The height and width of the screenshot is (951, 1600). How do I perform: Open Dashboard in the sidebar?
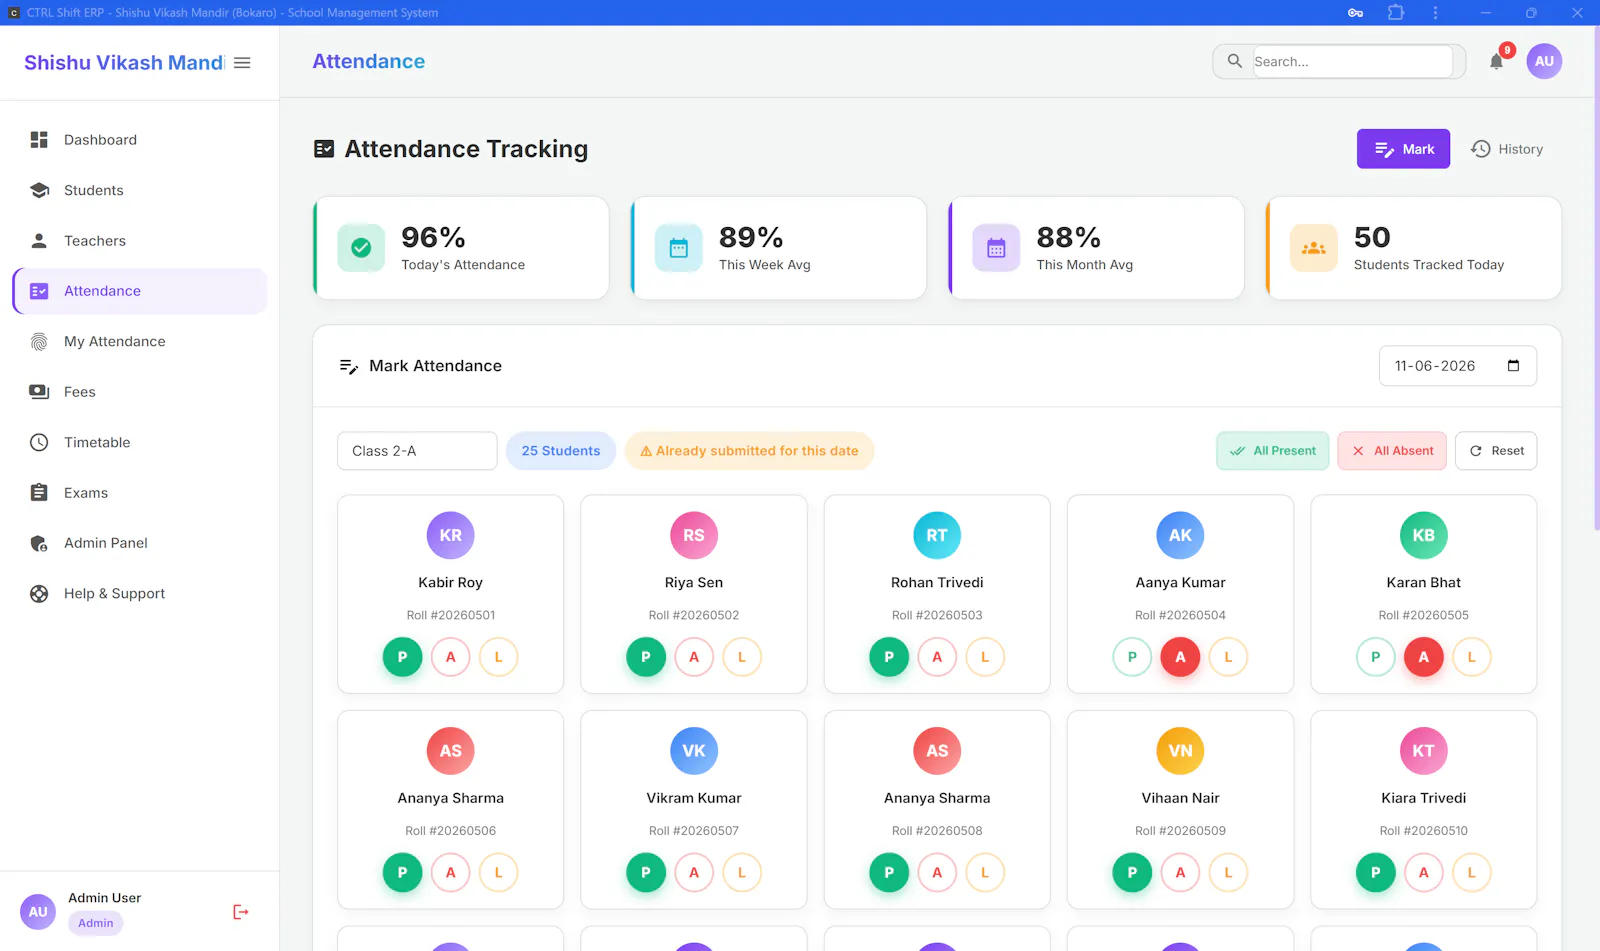(140, 140)
